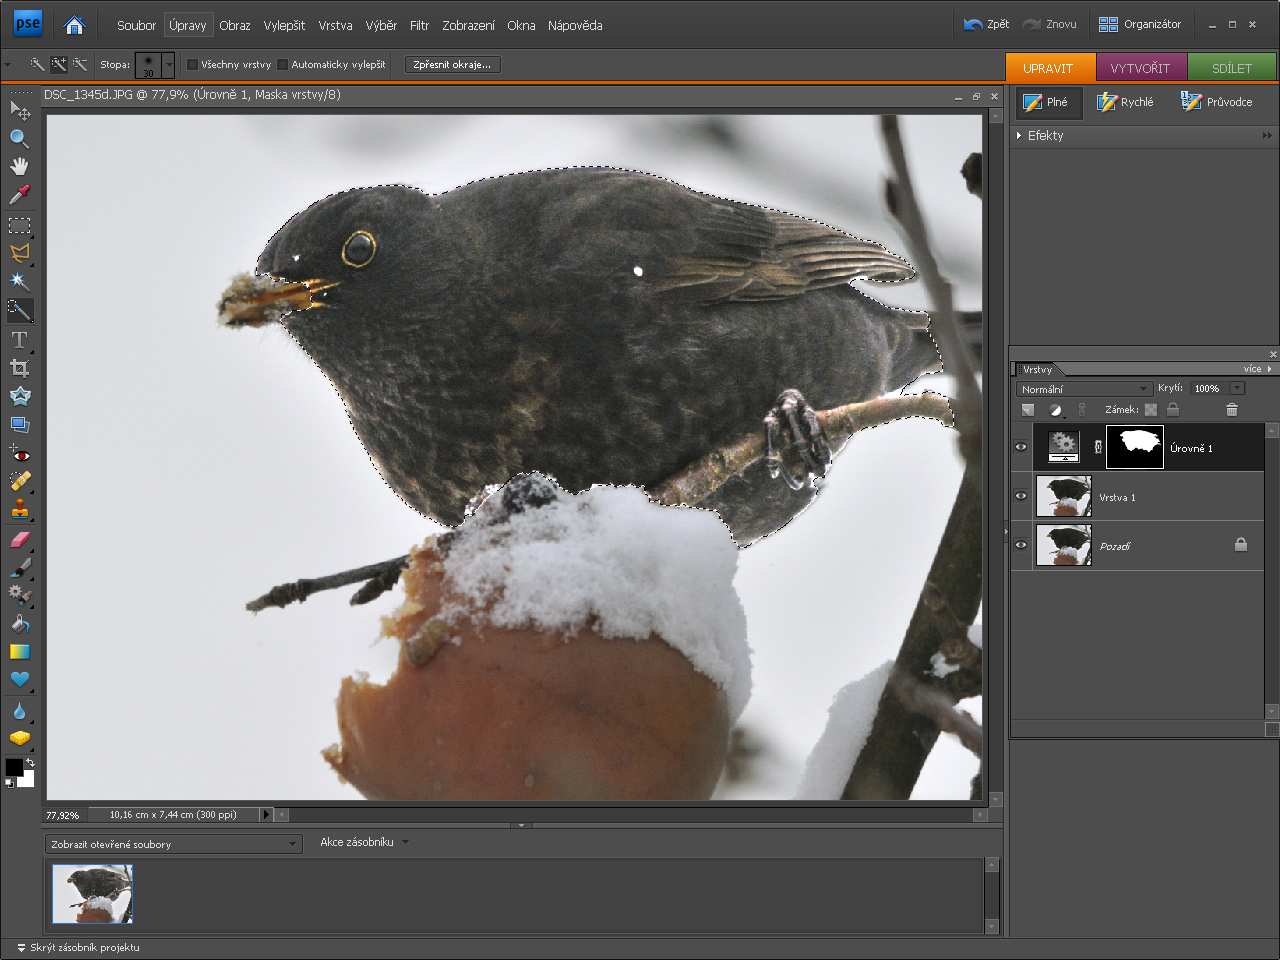This screenshot has width=1280, height=960.
Task: Click the Zpřesnit okraje button
Action: pos(452,65)
